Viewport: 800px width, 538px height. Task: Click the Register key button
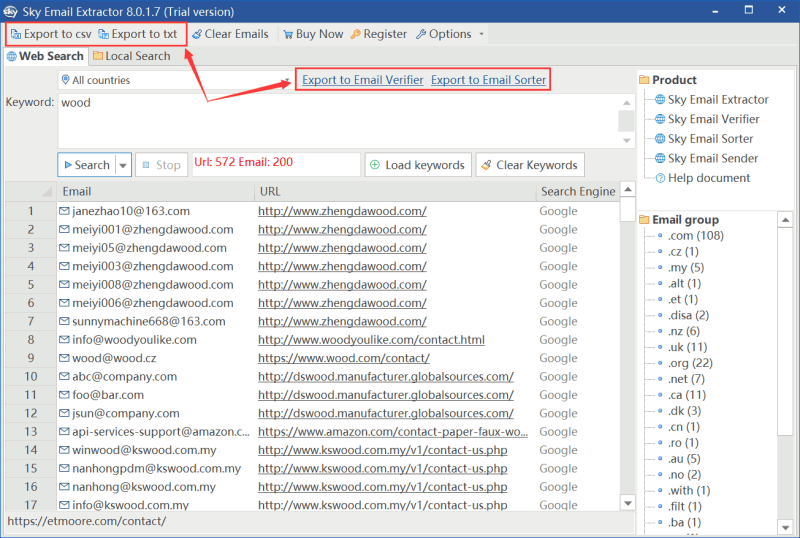(379, 34)
